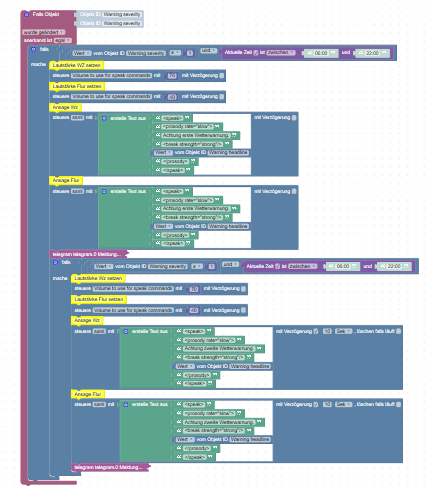Edit the </prosody> text in first Ansage Wz block
Image resolution: width=430 pixels, height=492 pixels.
pyautogui.click(x=175, y=161)
